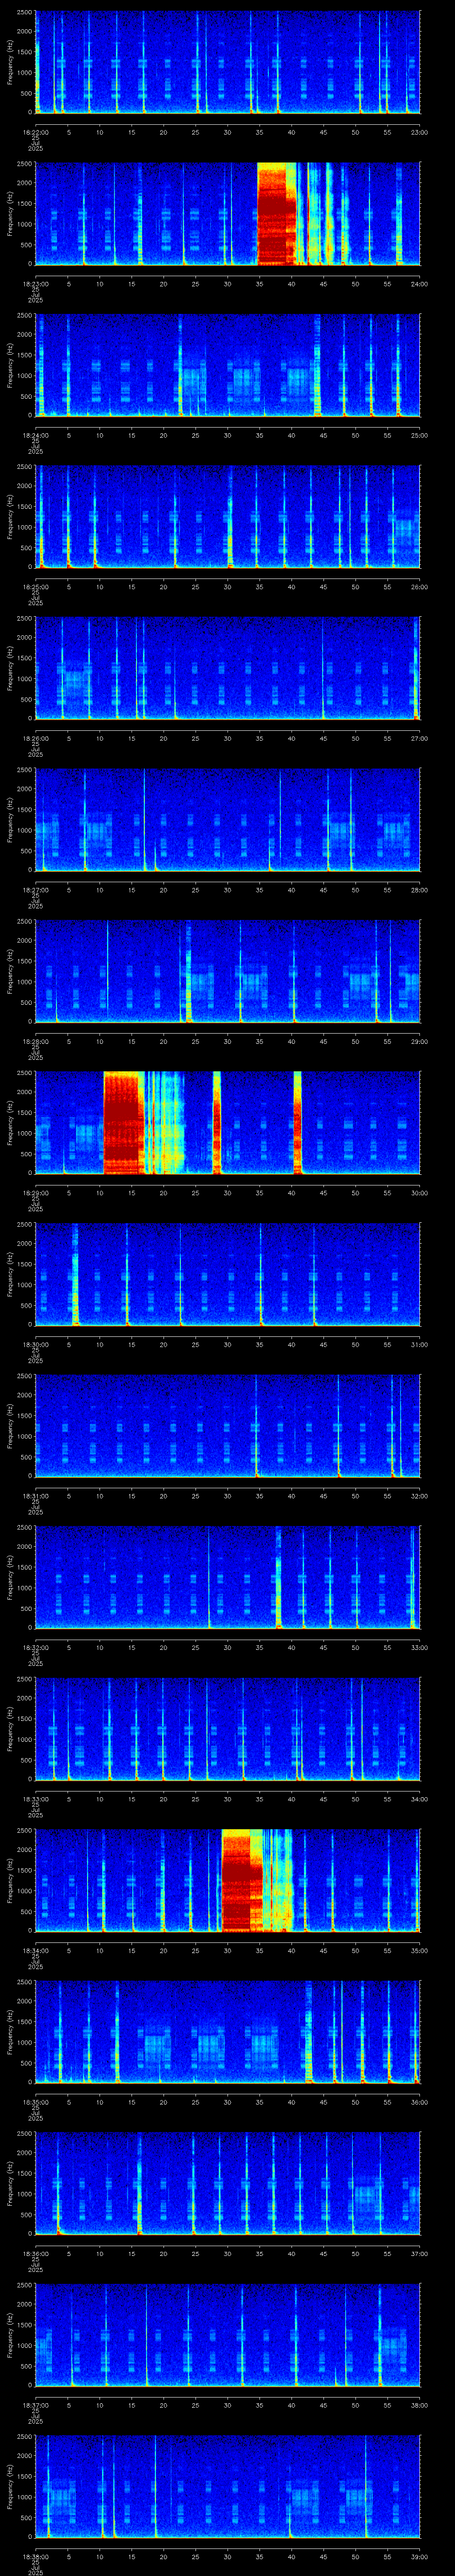Select the 30:00 end time label
Image resolution: width=455 pixels, height=2576 pixels.
click(420, 1192)
